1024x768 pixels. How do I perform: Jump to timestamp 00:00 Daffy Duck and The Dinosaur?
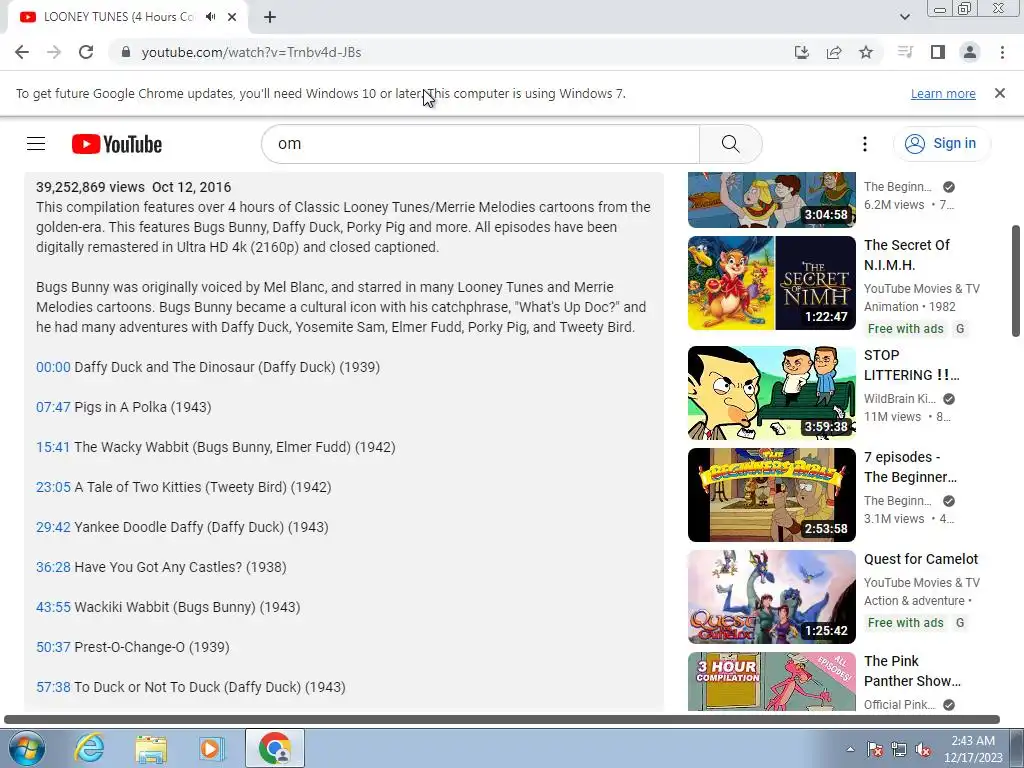[x=53, y=367]
